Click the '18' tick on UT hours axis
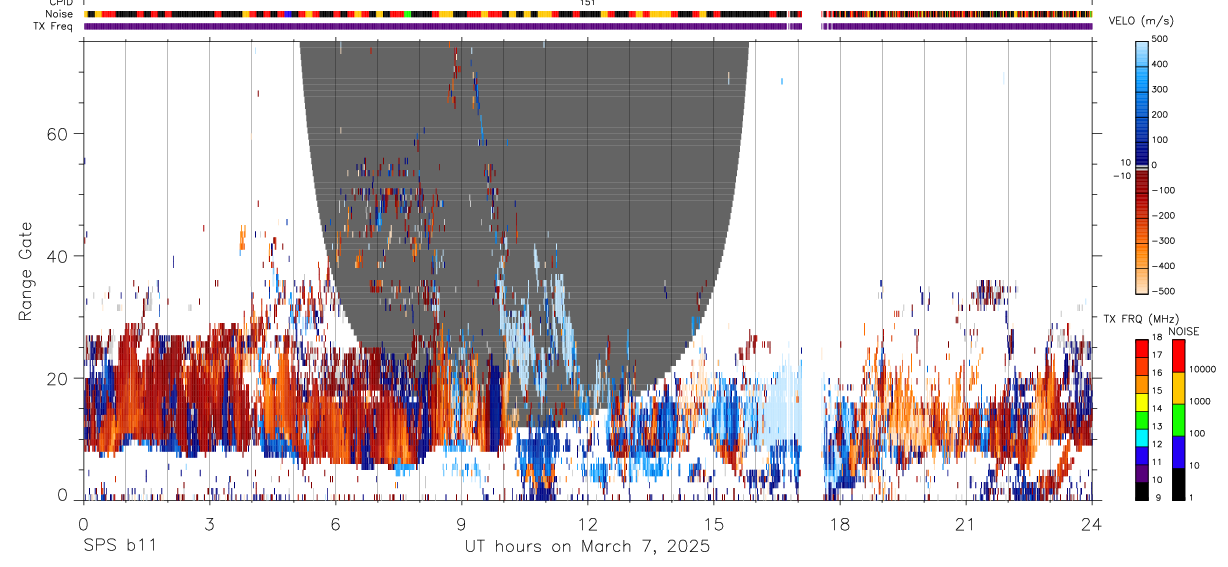1228x567 pixels. point(839,524)
